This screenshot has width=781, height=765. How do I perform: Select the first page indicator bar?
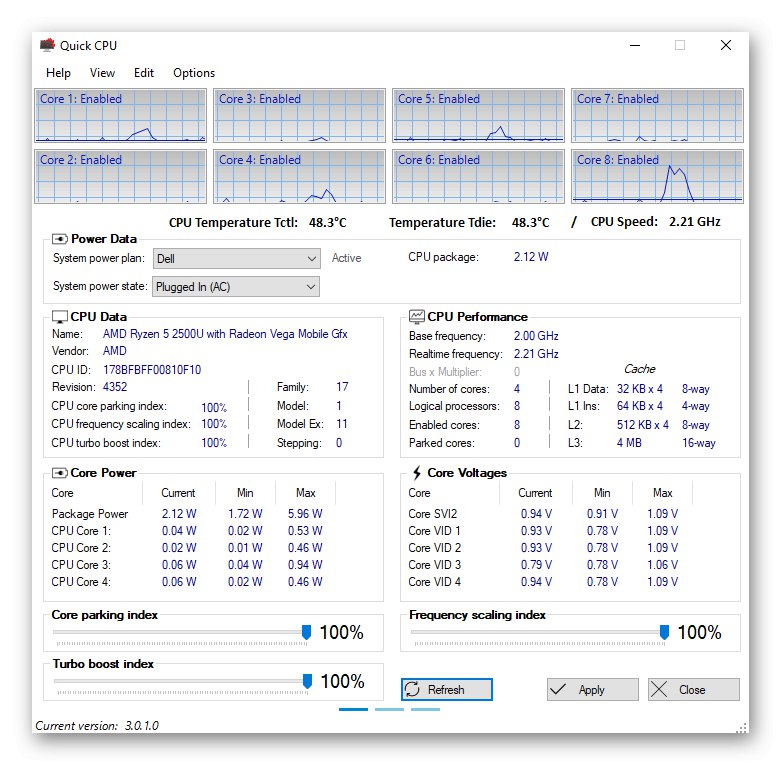[353, 709]
